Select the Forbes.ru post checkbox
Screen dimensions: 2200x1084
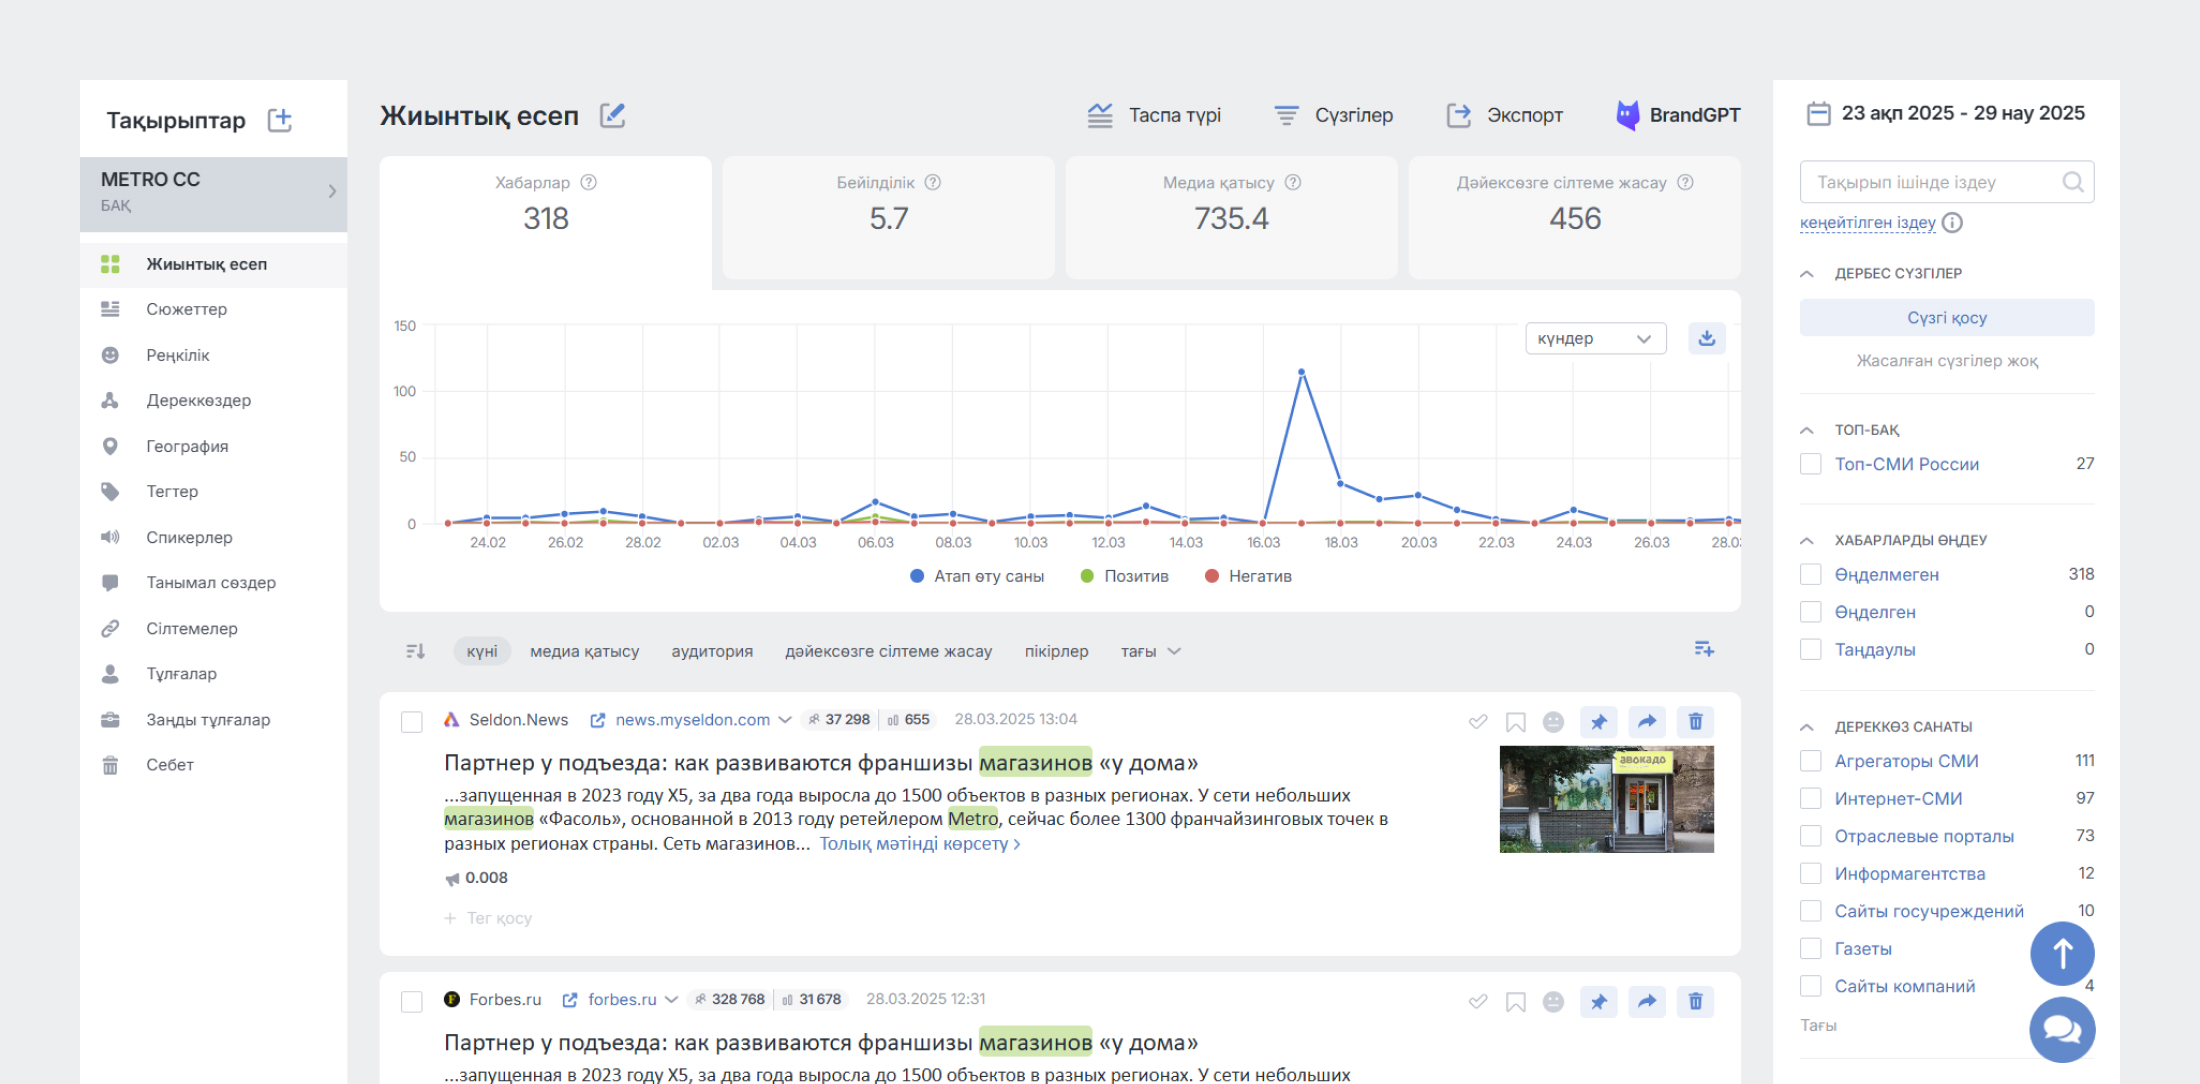411,1002
